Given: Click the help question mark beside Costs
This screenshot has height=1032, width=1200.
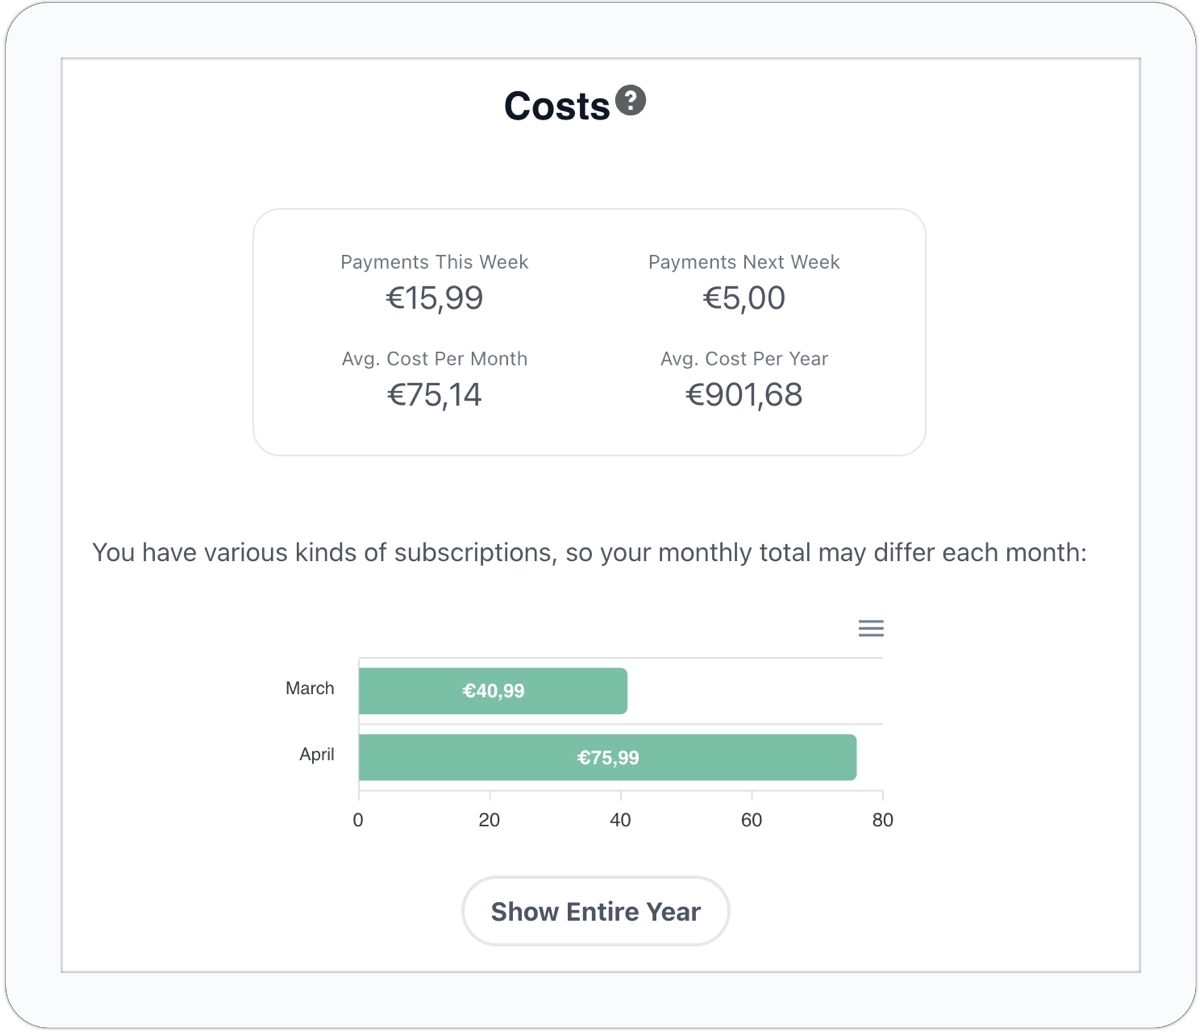Looking at the screenshot, I should (630, 100).
